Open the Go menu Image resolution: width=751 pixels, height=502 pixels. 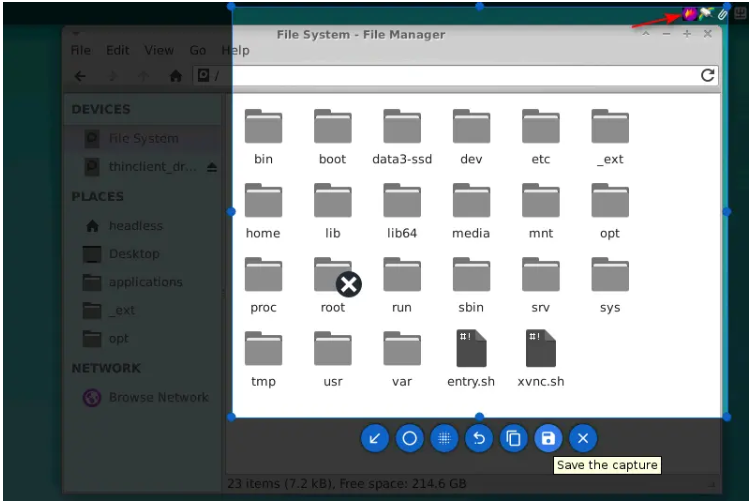[198, 51]
